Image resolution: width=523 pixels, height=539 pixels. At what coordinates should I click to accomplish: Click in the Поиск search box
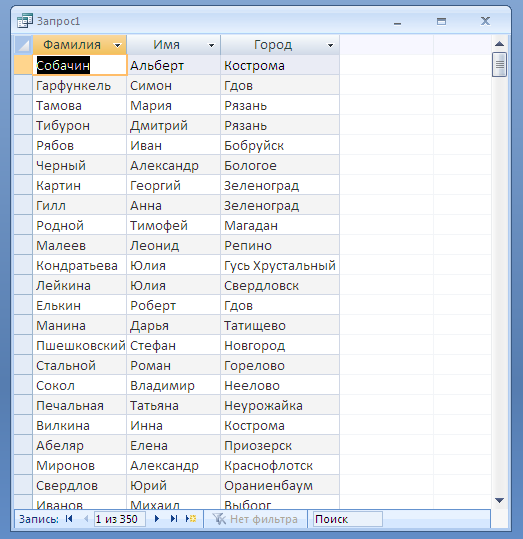[x=348, y=519]
